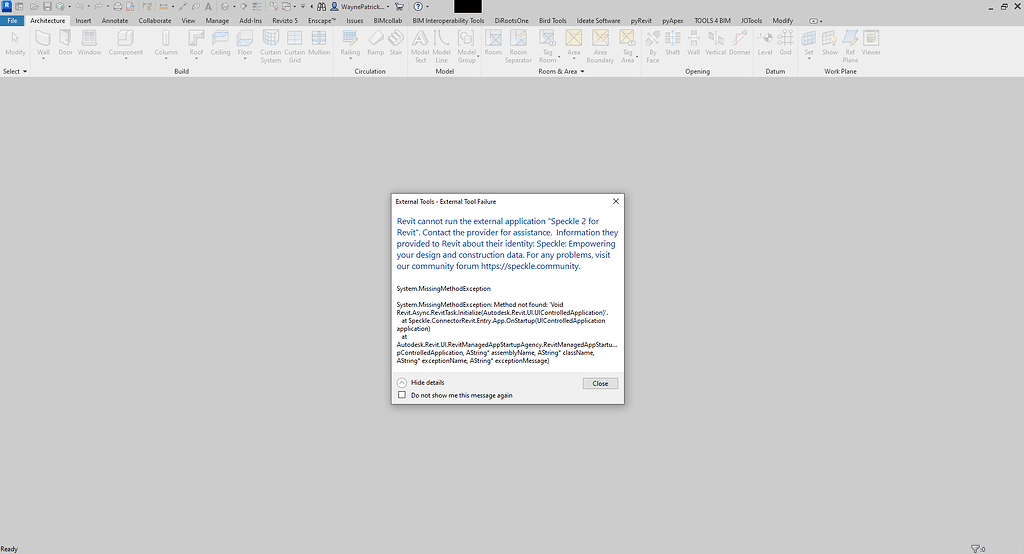The image size is (1024, 554).
Task: Open the Ideate Software ribbon tab
Action: 598,20
